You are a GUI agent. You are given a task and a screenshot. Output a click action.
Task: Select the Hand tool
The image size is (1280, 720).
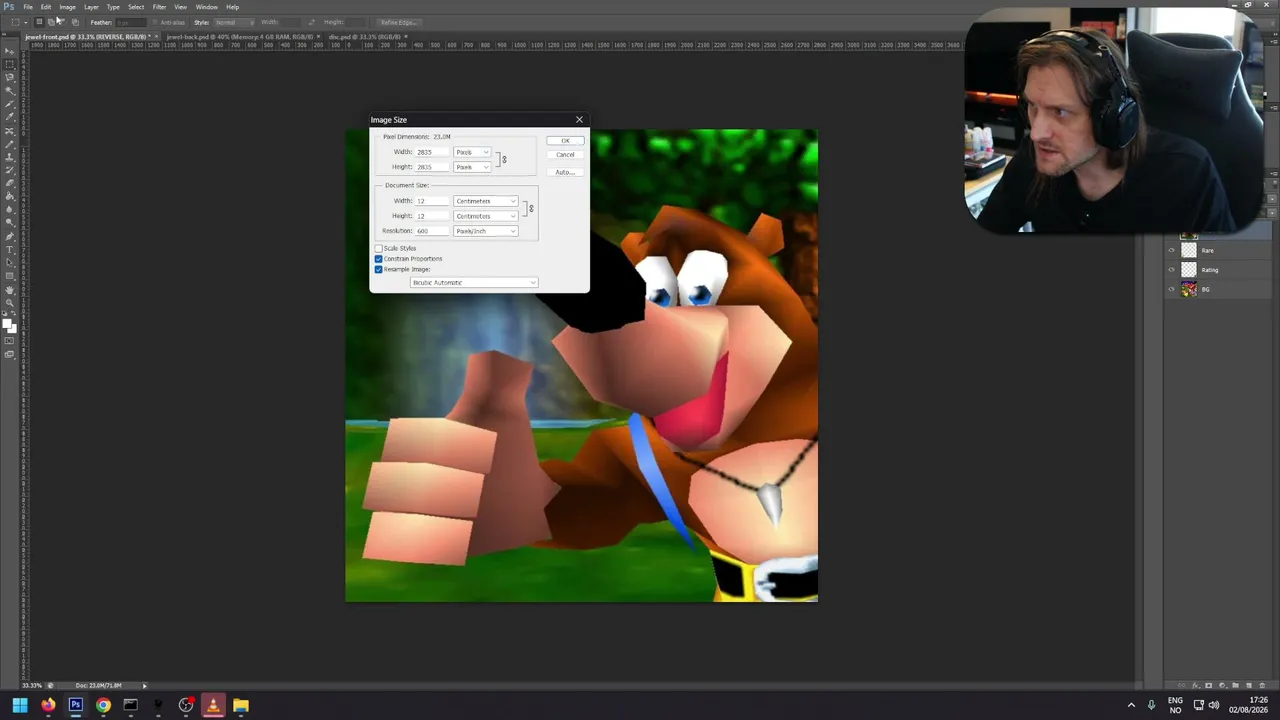point(10,290)
